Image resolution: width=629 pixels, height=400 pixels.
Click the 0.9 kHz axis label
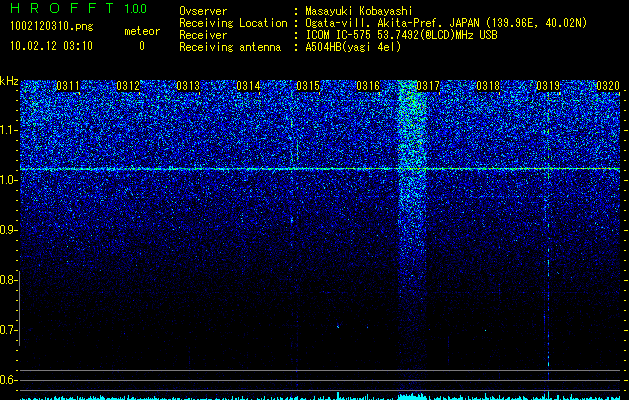pyautogui.click(x=9, y=230)
